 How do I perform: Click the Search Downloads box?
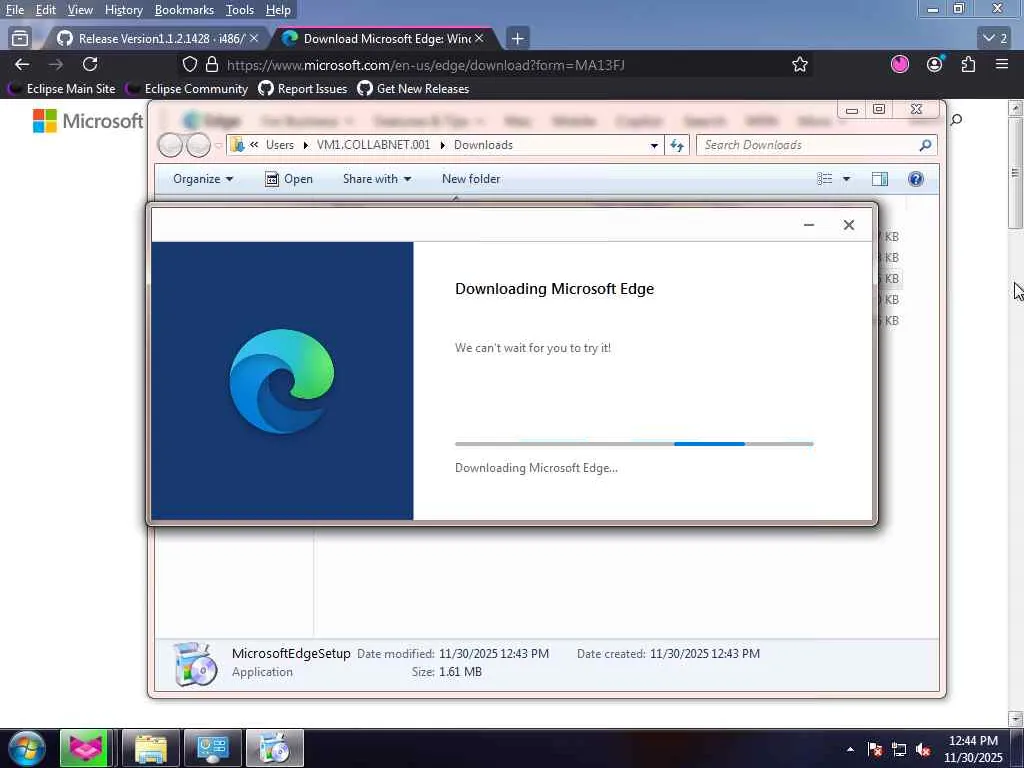pos(816,145)
